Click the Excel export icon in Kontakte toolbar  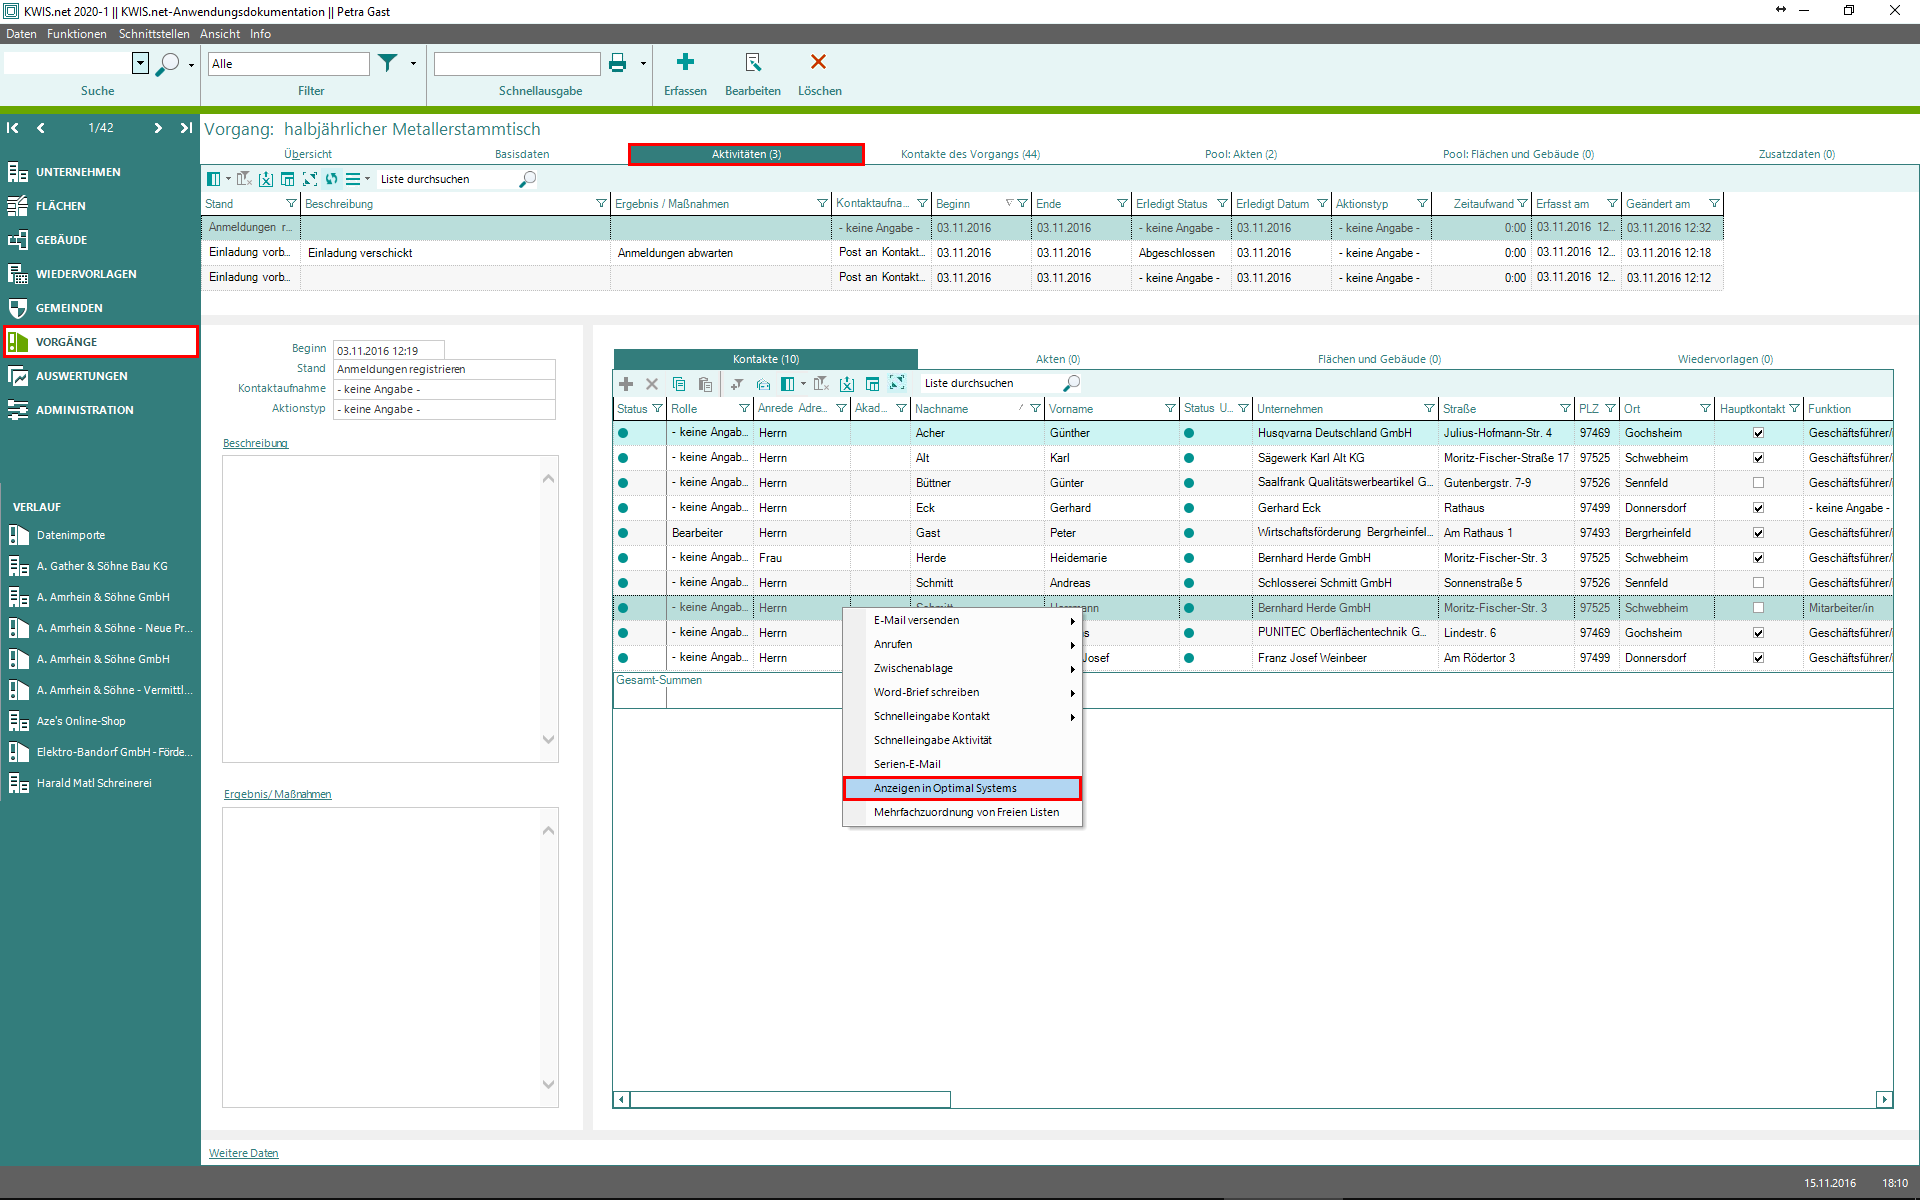[847, 384]
